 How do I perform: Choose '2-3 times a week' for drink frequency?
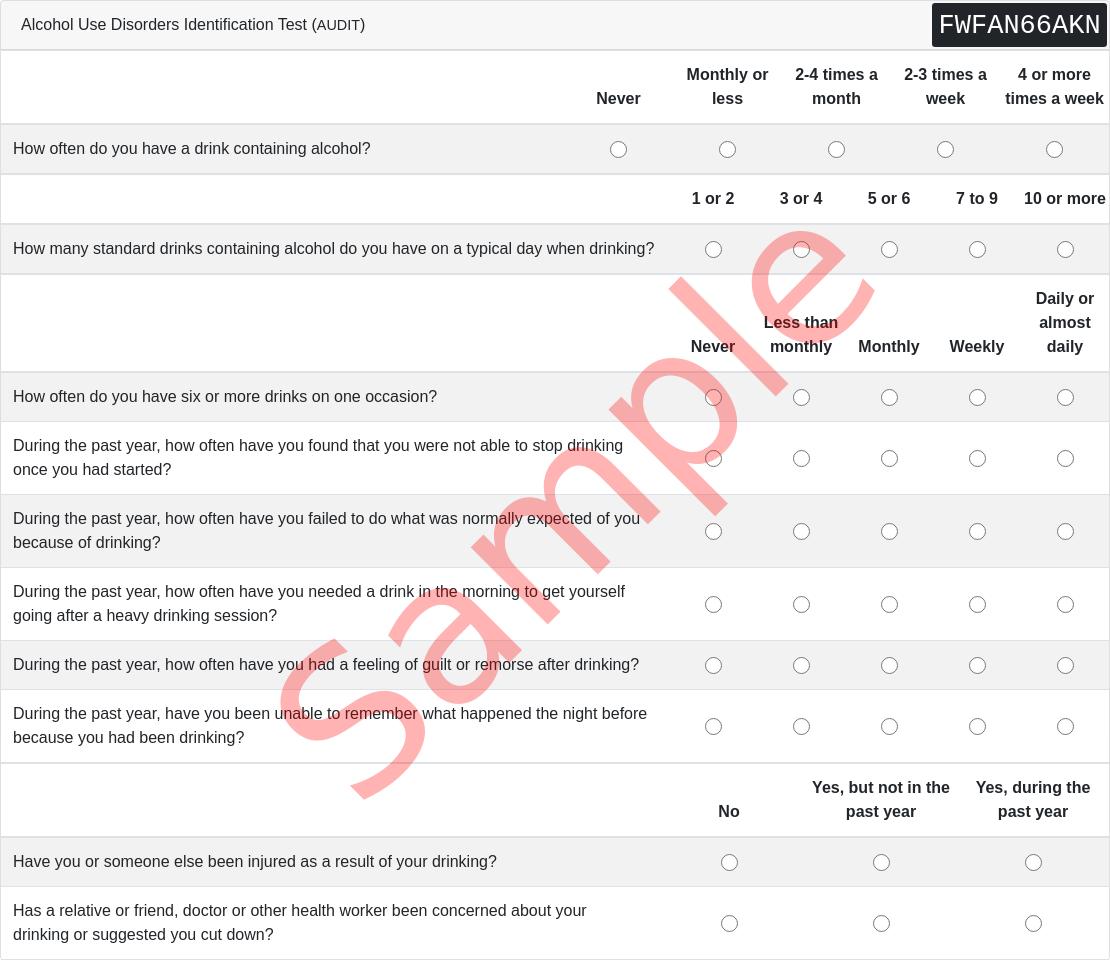pyautogui.click(x=945, y=149)
